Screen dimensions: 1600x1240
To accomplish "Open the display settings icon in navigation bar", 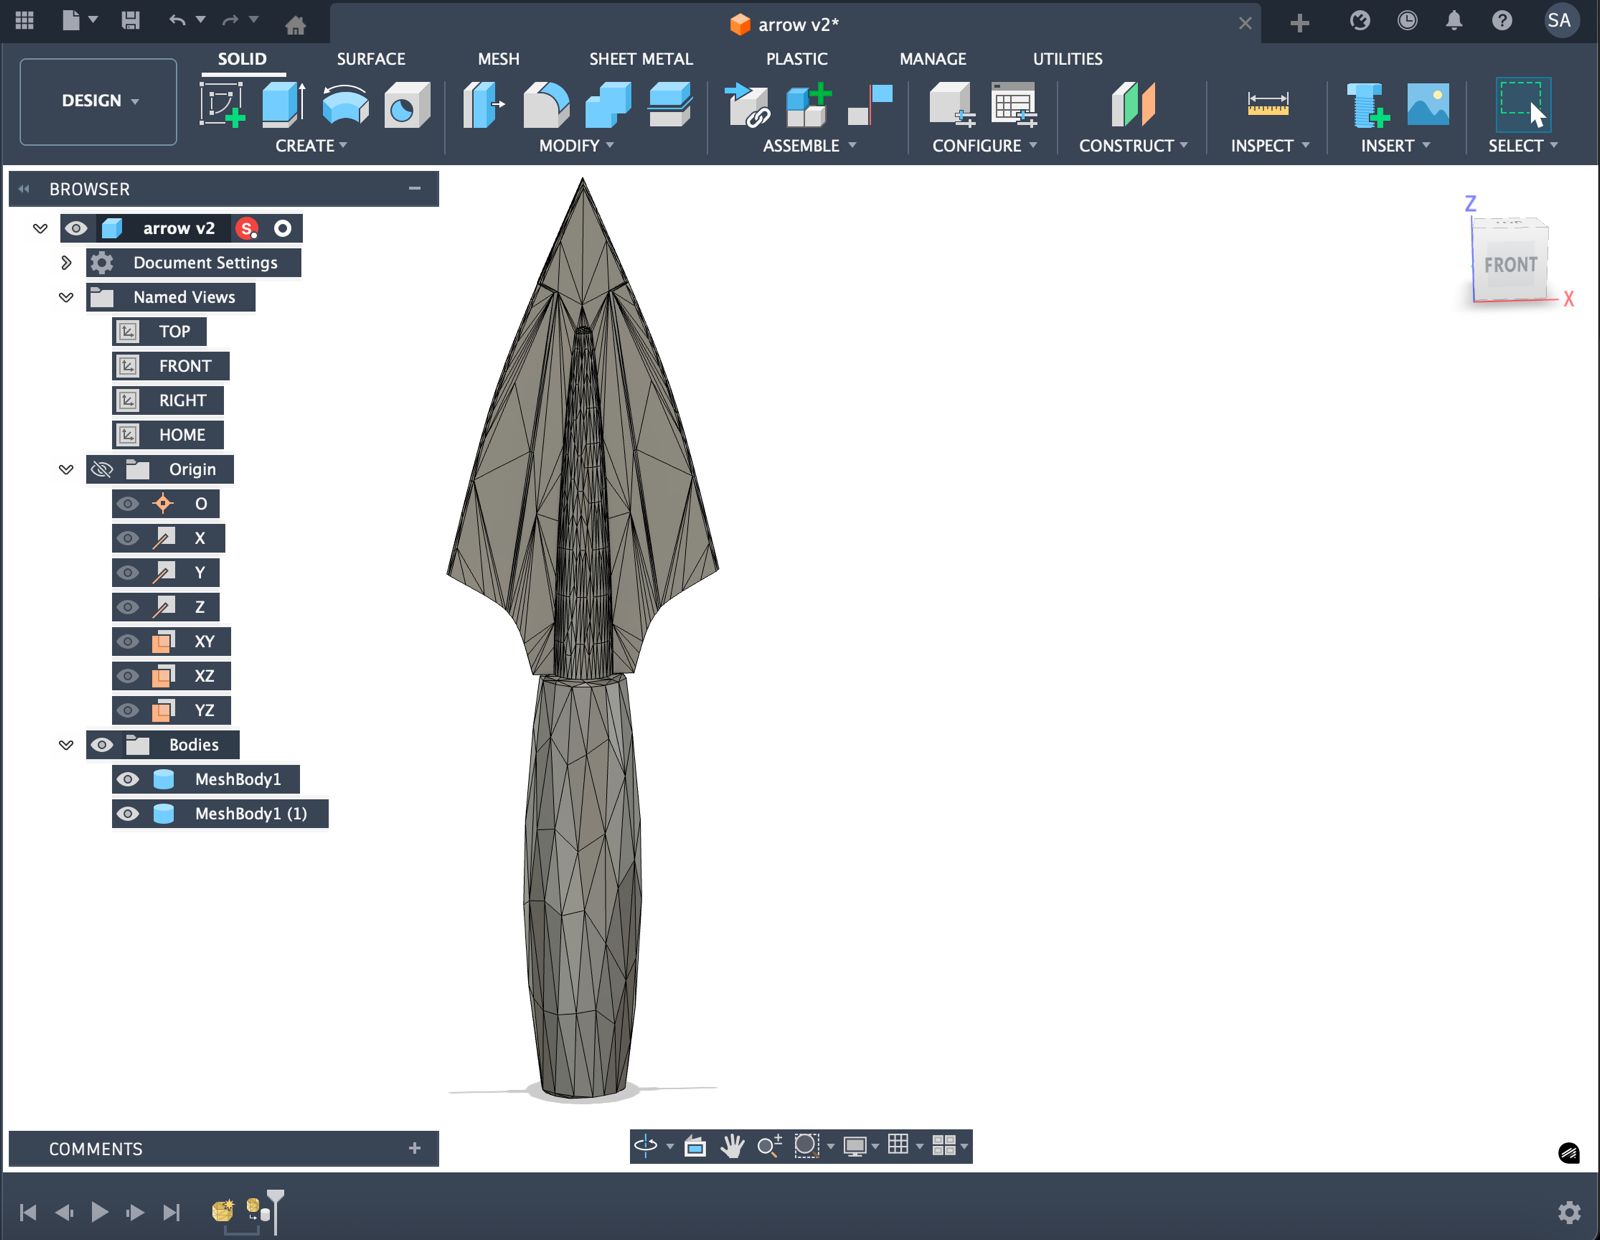I will [x=855, y=1146].
